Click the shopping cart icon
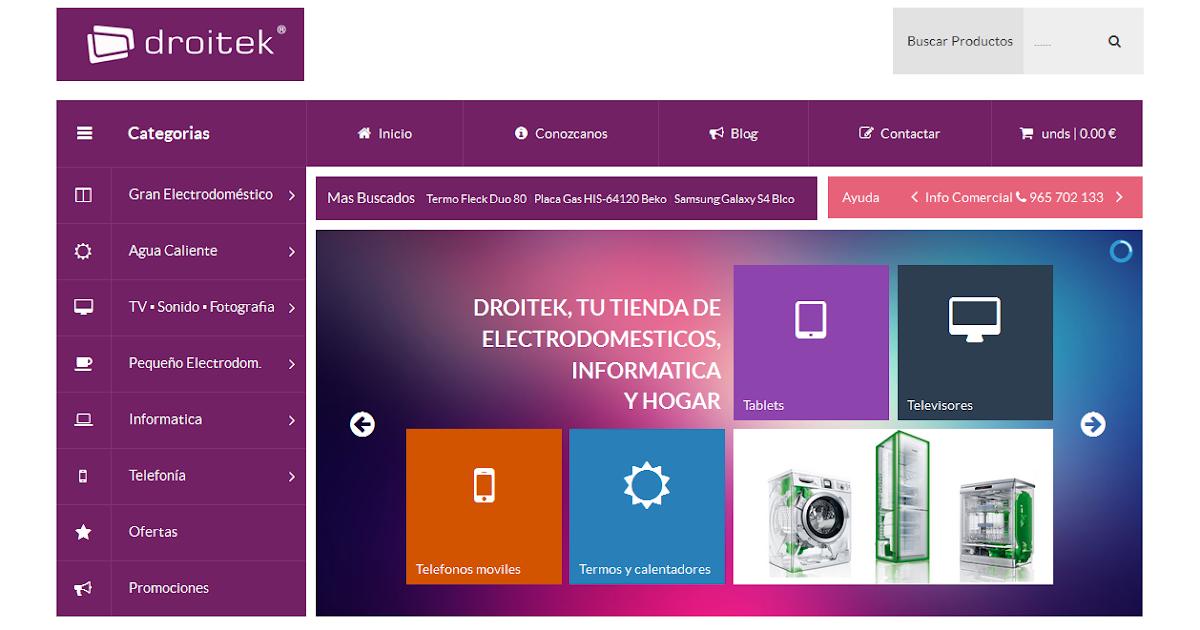The image size is (1200, 630). tap(1026, 133)
